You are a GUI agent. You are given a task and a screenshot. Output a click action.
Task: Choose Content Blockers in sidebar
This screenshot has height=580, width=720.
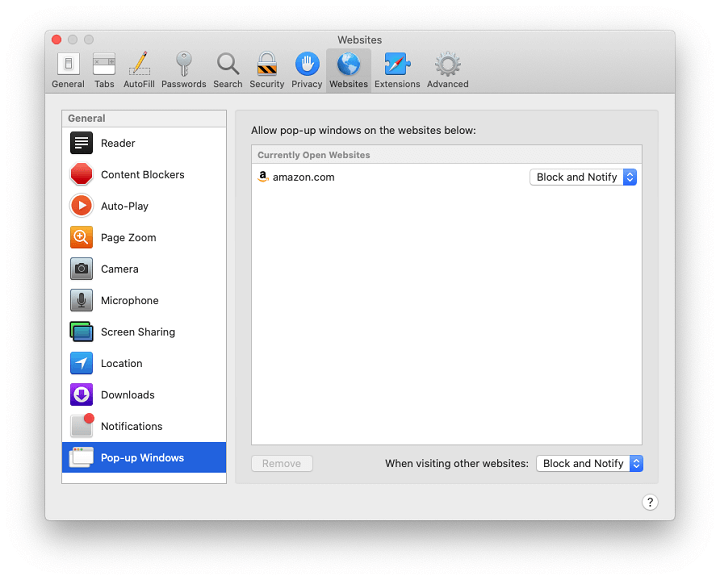144,175
